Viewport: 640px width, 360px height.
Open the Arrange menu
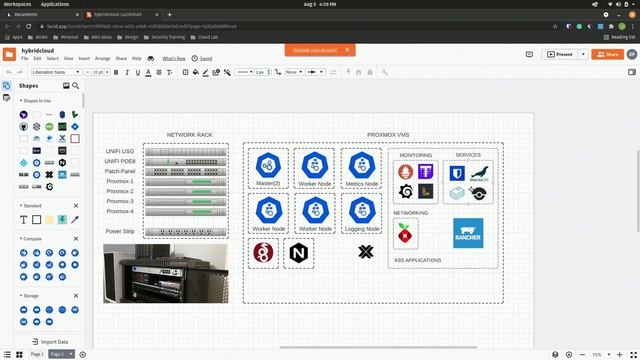(103, 58)
